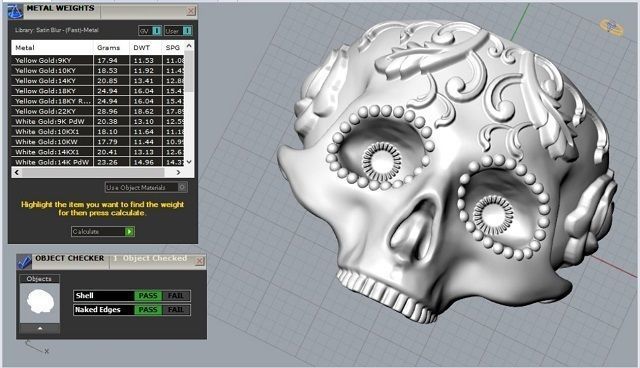Click the Shell FAIL indicator
This screenshot has width=640, height=368.
point(176,296)
